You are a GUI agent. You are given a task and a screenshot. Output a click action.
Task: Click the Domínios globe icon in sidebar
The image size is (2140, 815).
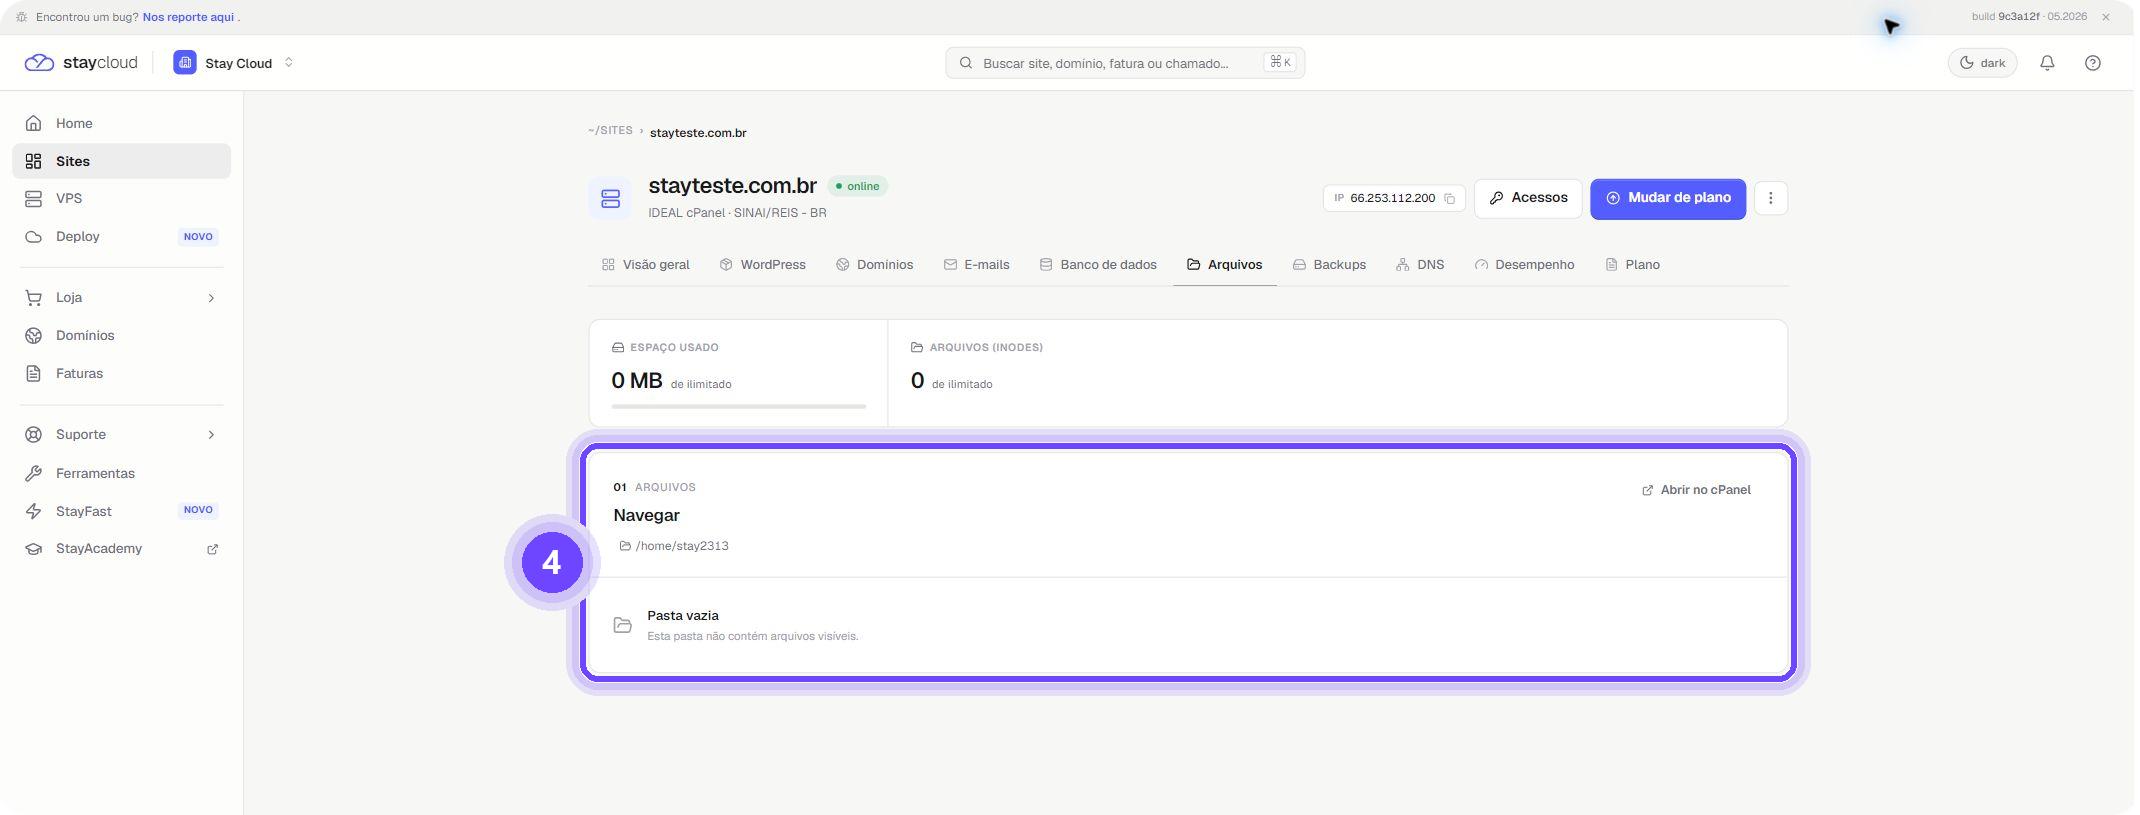[x=33, y=335]
